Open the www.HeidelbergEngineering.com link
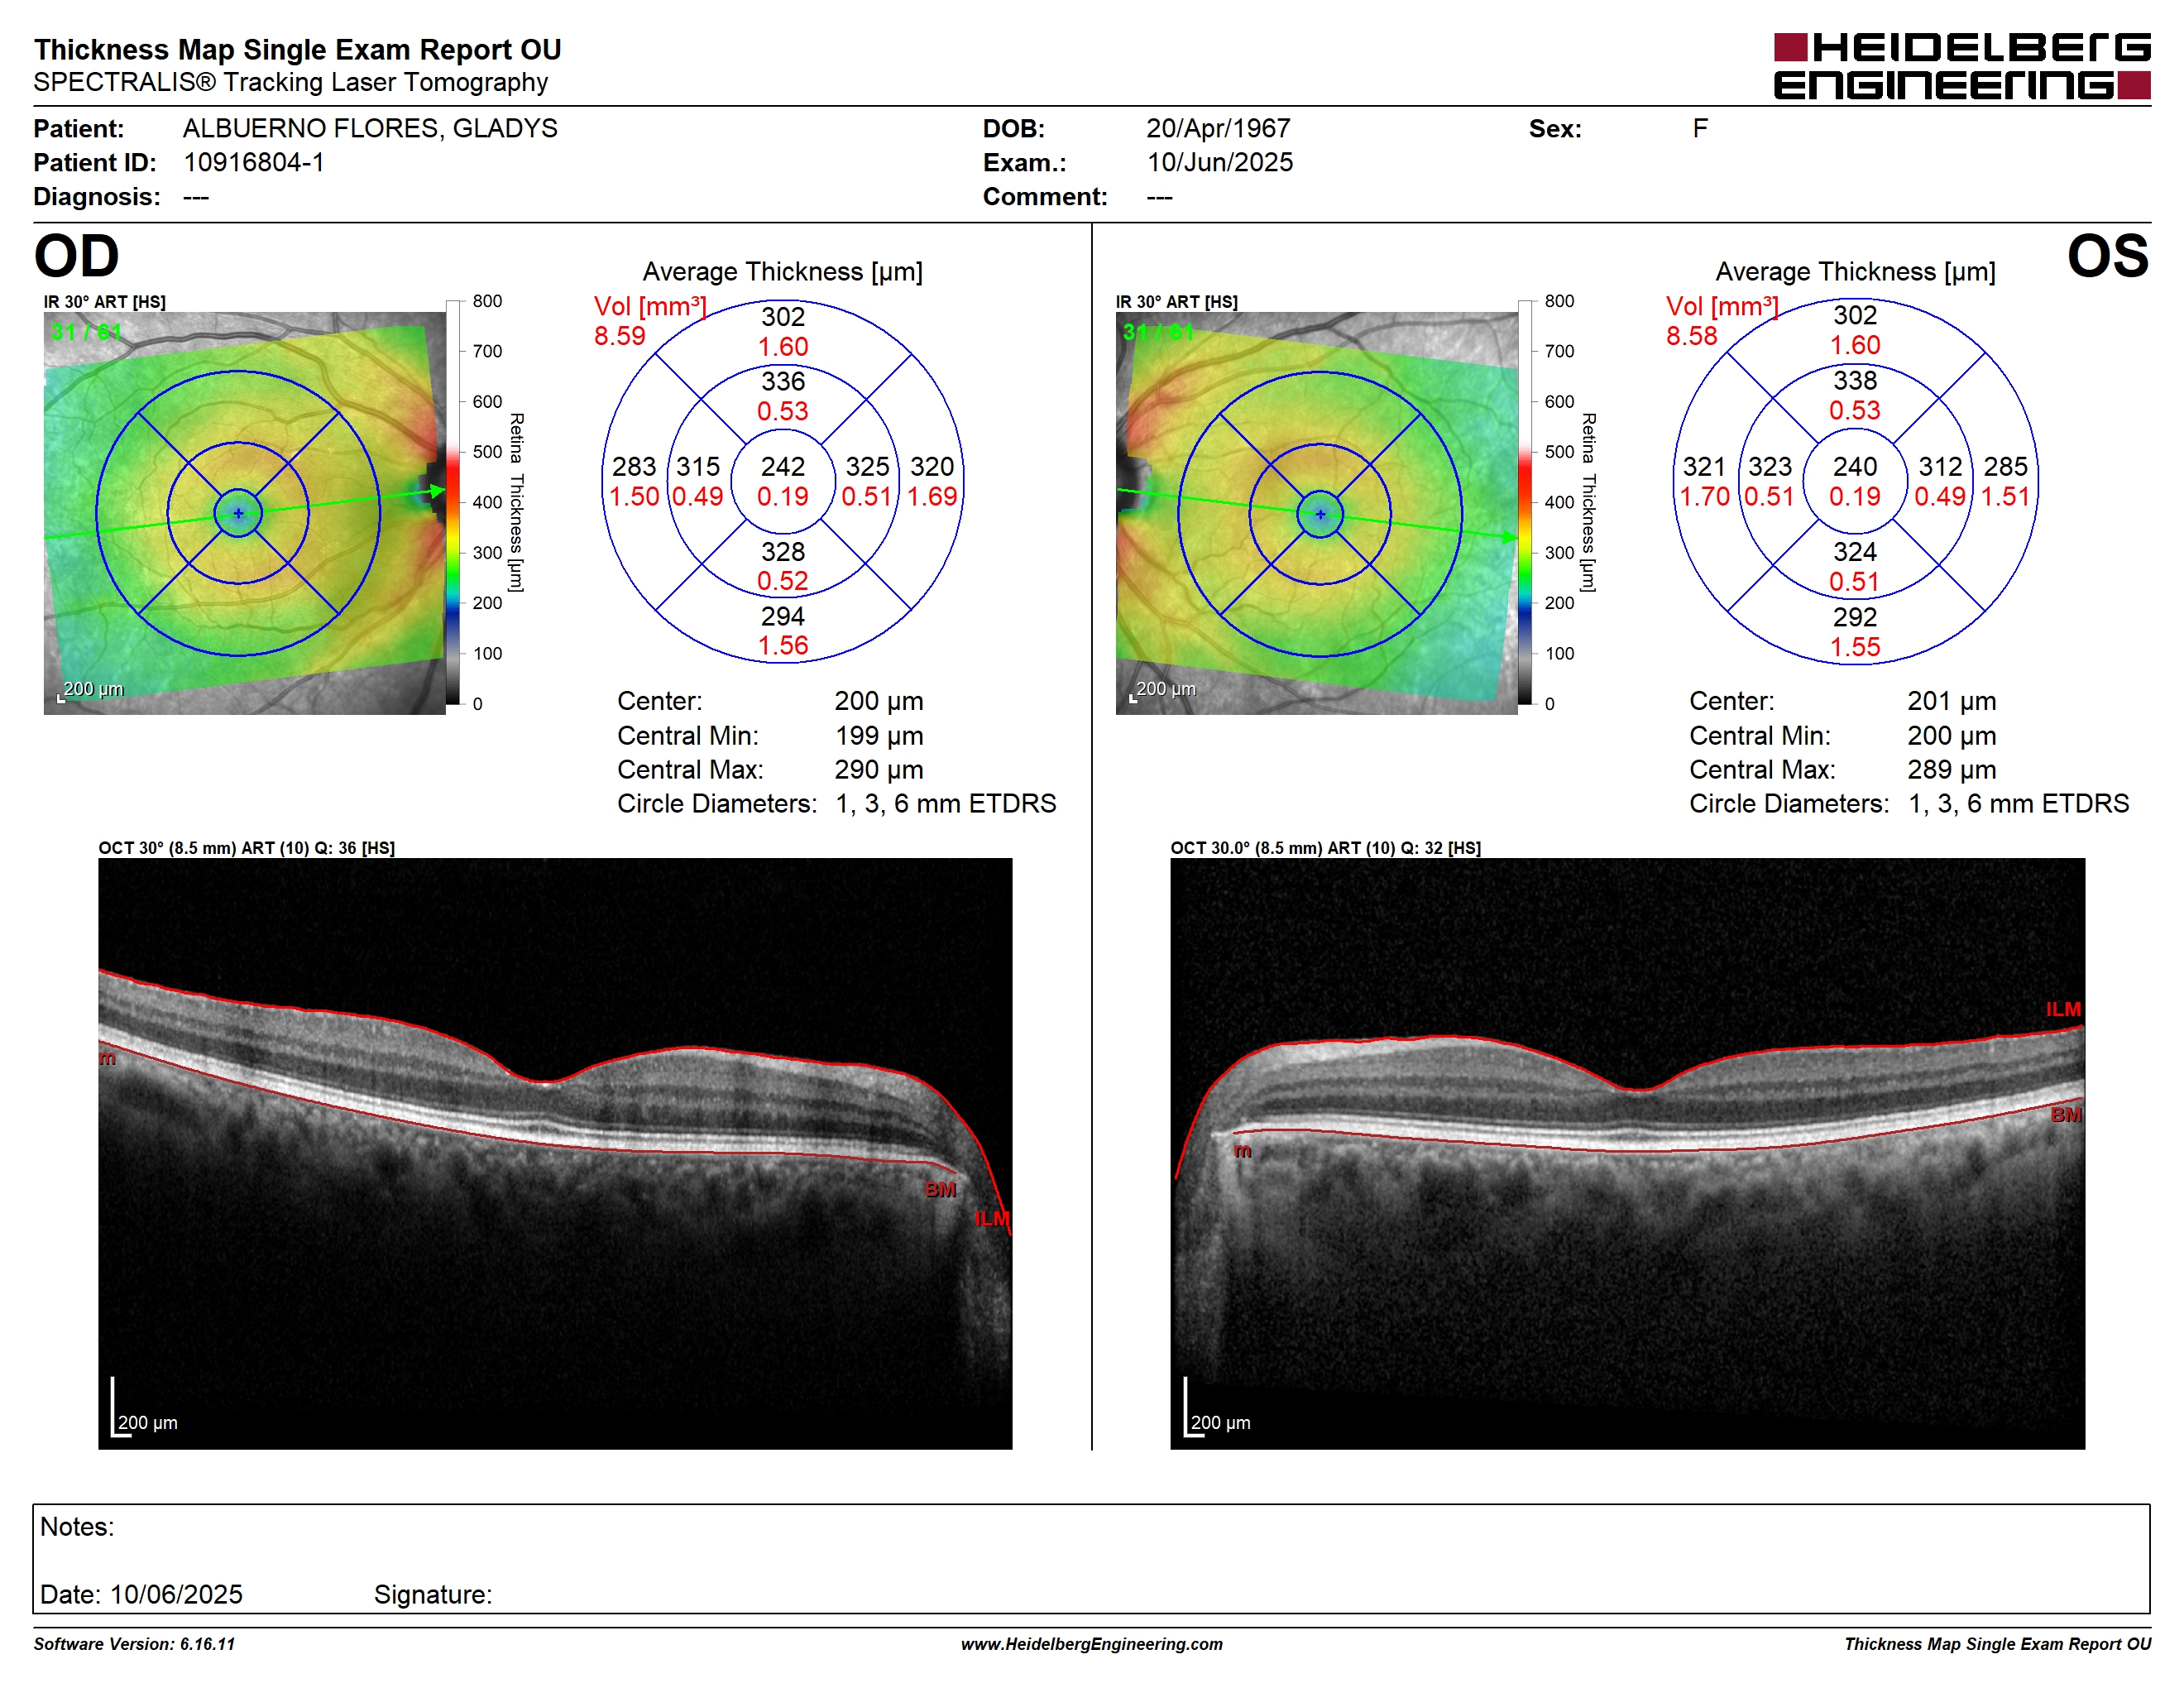The height and width of the screenshot is (1688, 2184). coord(1091,1644)
